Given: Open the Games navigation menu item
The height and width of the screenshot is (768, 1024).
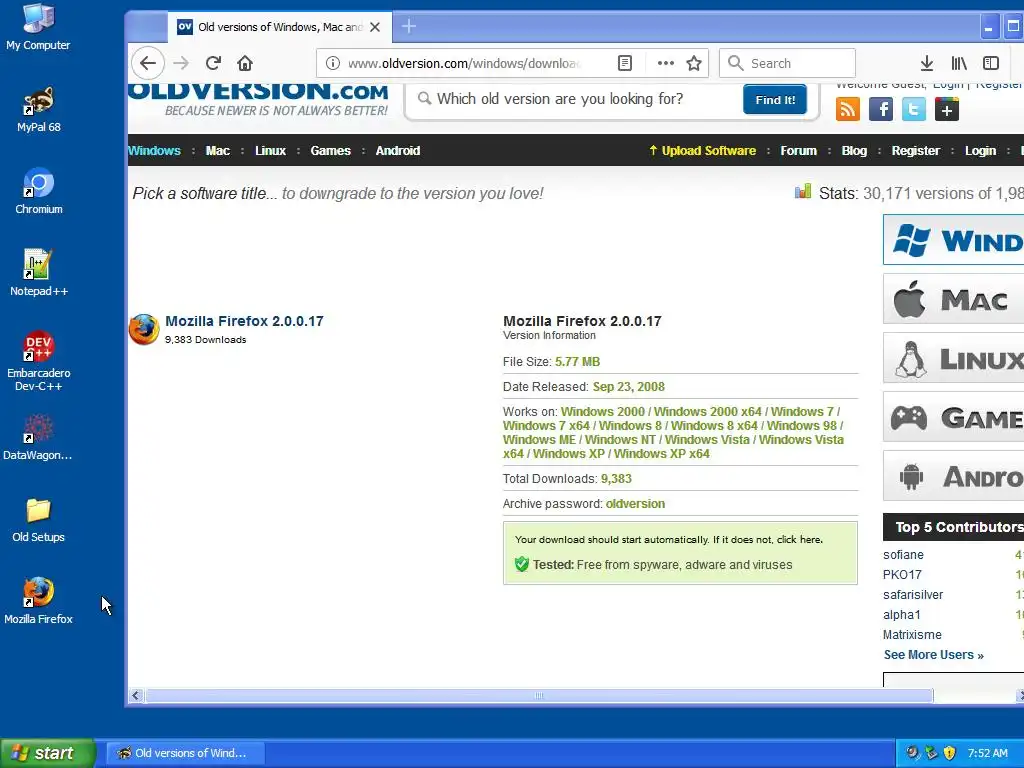Looking at the screenshot, I should tap(330, 151).
